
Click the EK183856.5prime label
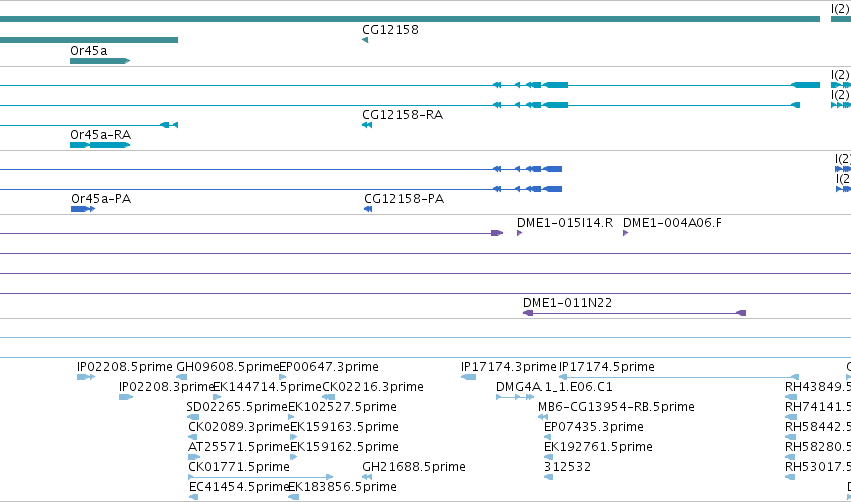pyautogui.click(x=342, y=487)
